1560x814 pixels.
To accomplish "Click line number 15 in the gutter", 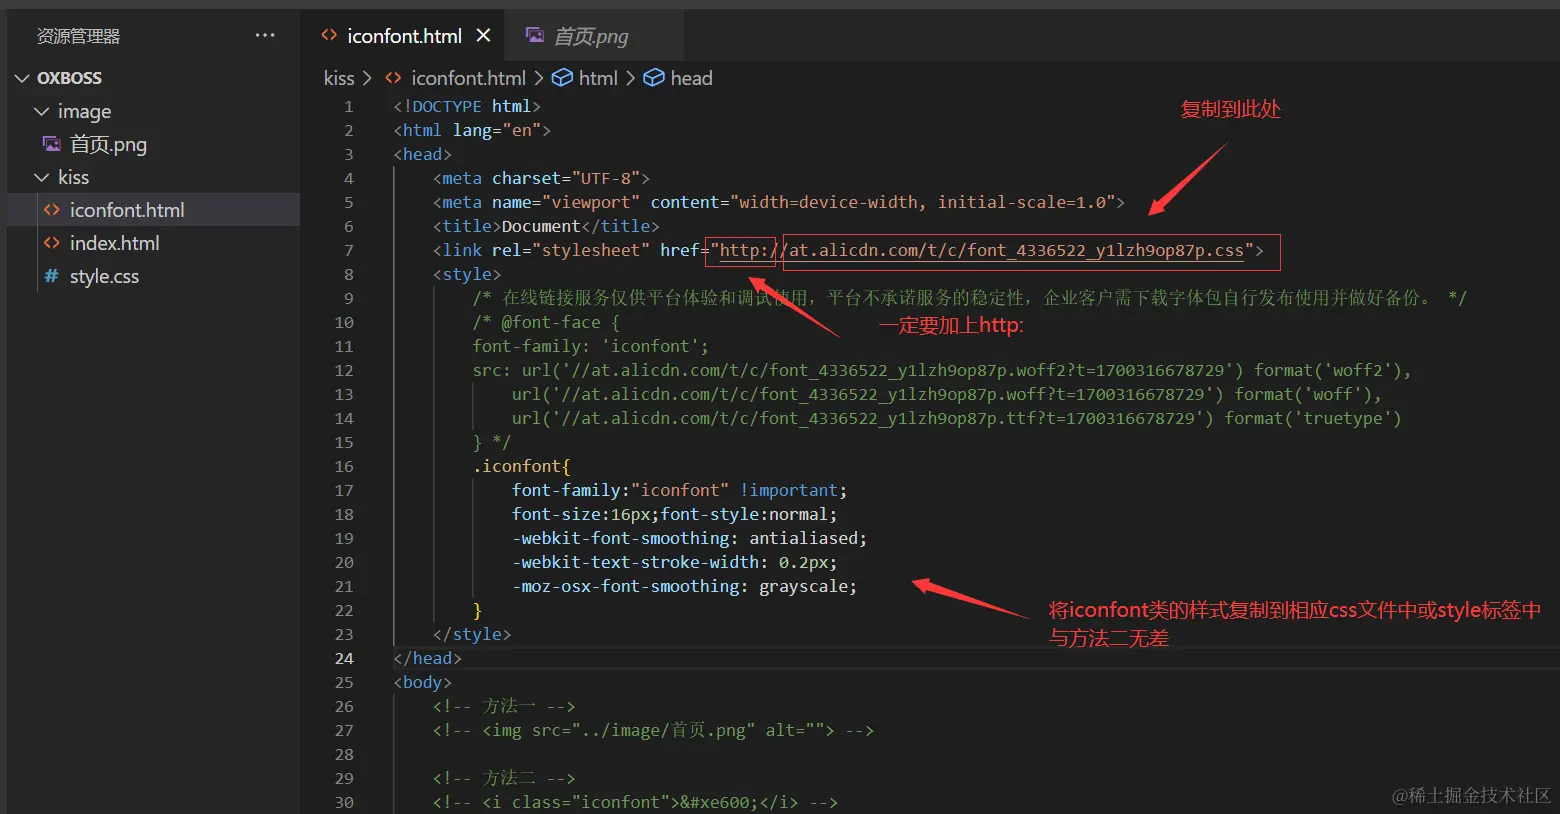I will [x=344, y=442].
